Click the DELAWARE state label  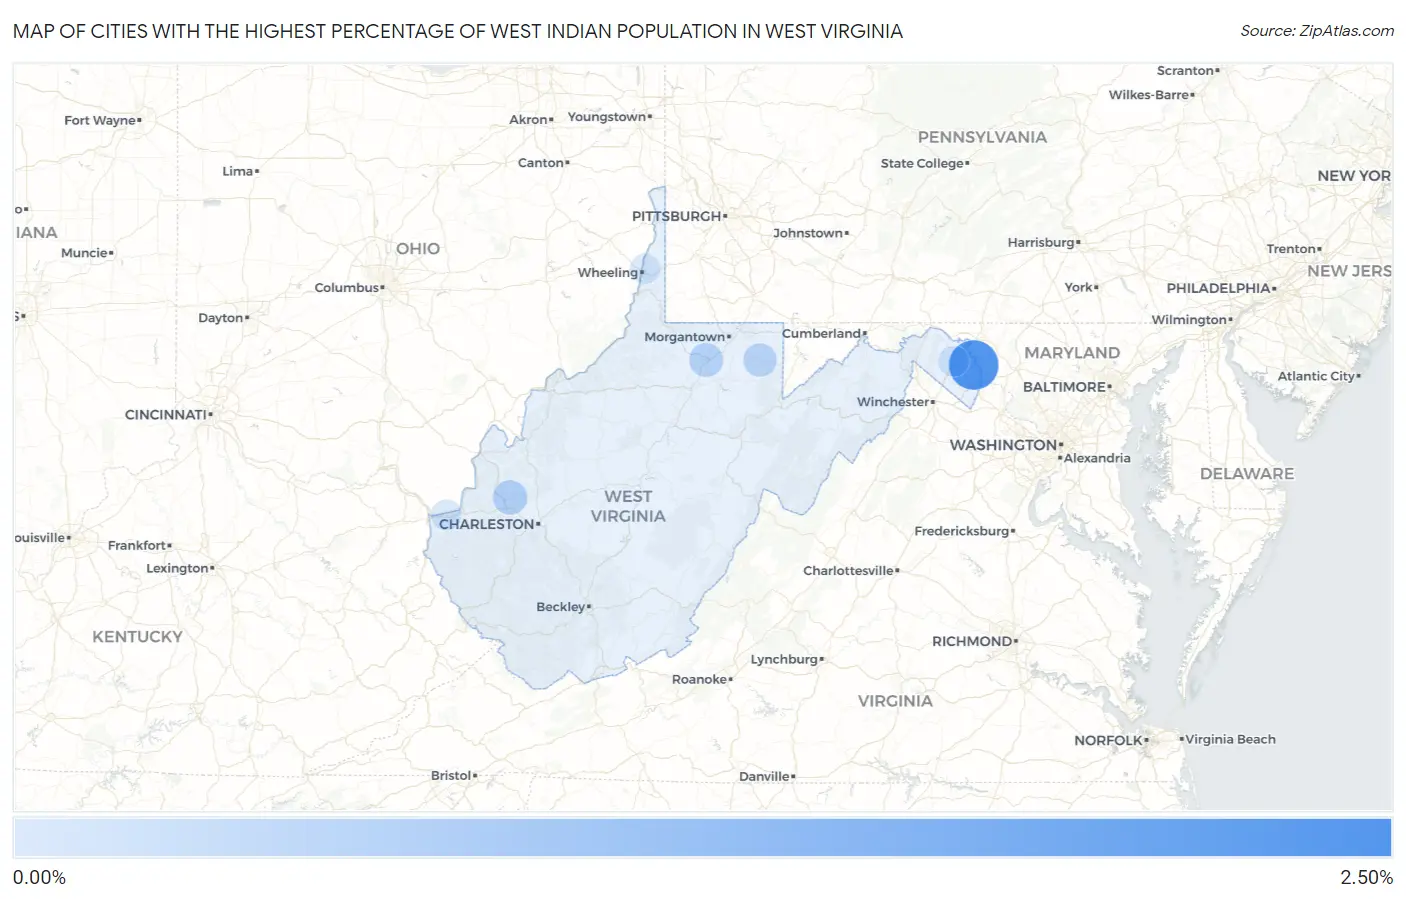(1247, 474)
